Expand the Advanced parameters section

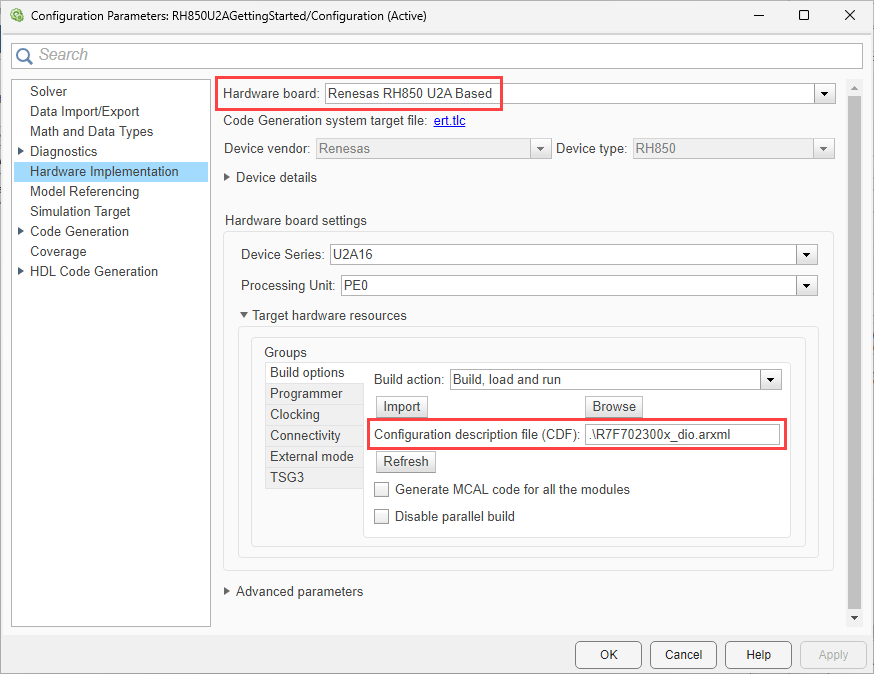pyautogui.click(x=227, y=591)
